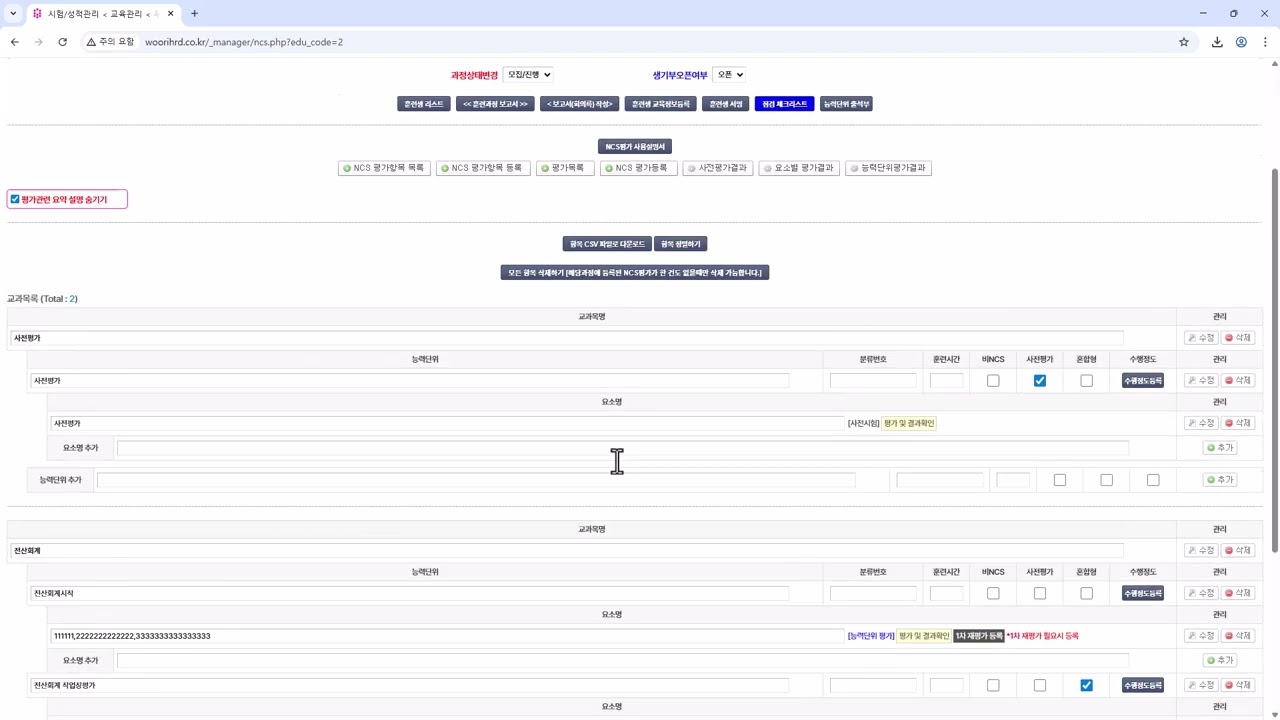The height and width of the screenshot is (720, 1280).
Task: Click 삭제 icon button in 사전평가 능력단위 row
Action: click(1238, 381)
